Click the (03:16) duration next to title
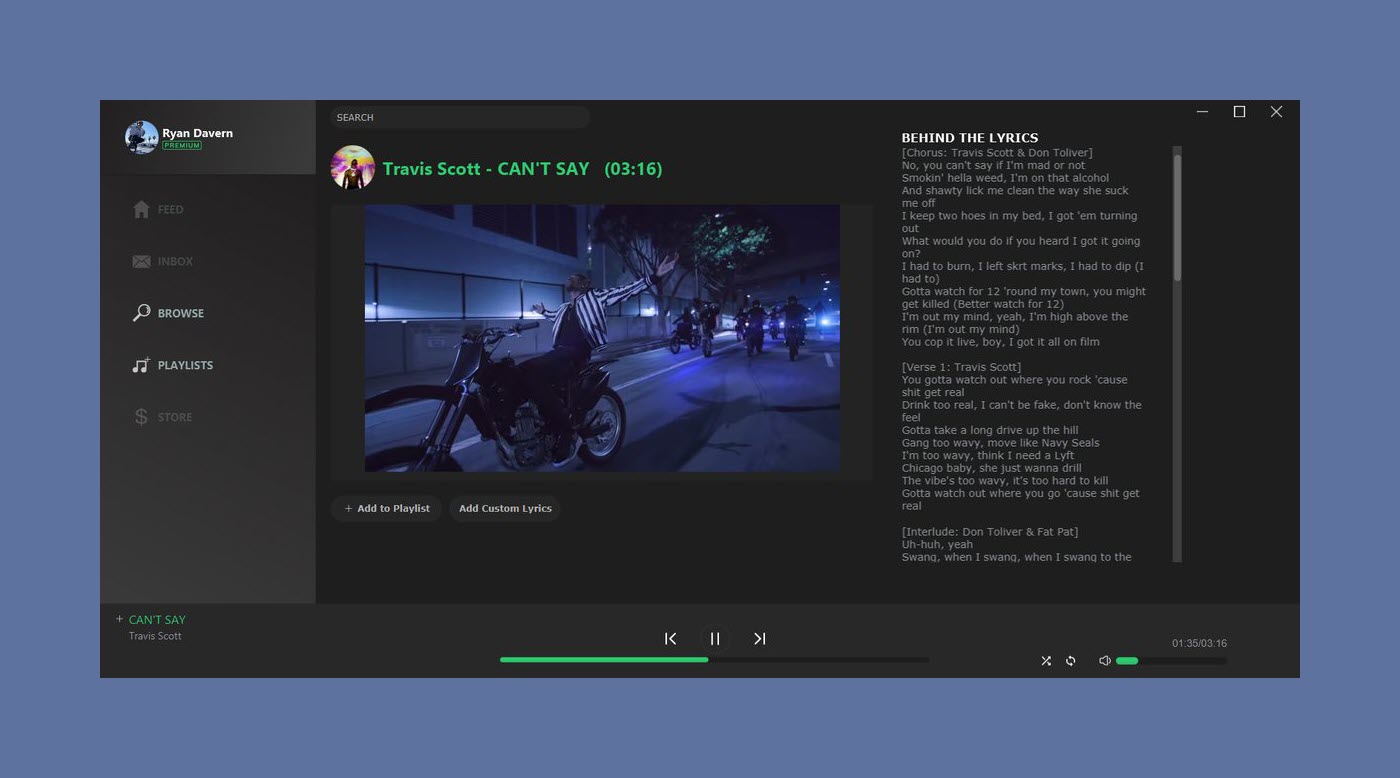Viewport: 1400px width, 778px height. 633,169
